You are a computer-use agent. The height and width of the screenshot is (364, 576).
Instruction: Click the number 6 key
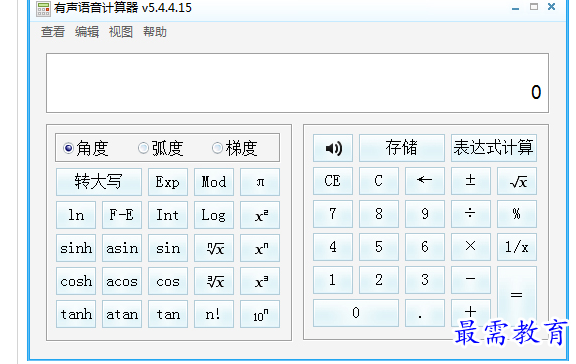(x=425, y=247)
